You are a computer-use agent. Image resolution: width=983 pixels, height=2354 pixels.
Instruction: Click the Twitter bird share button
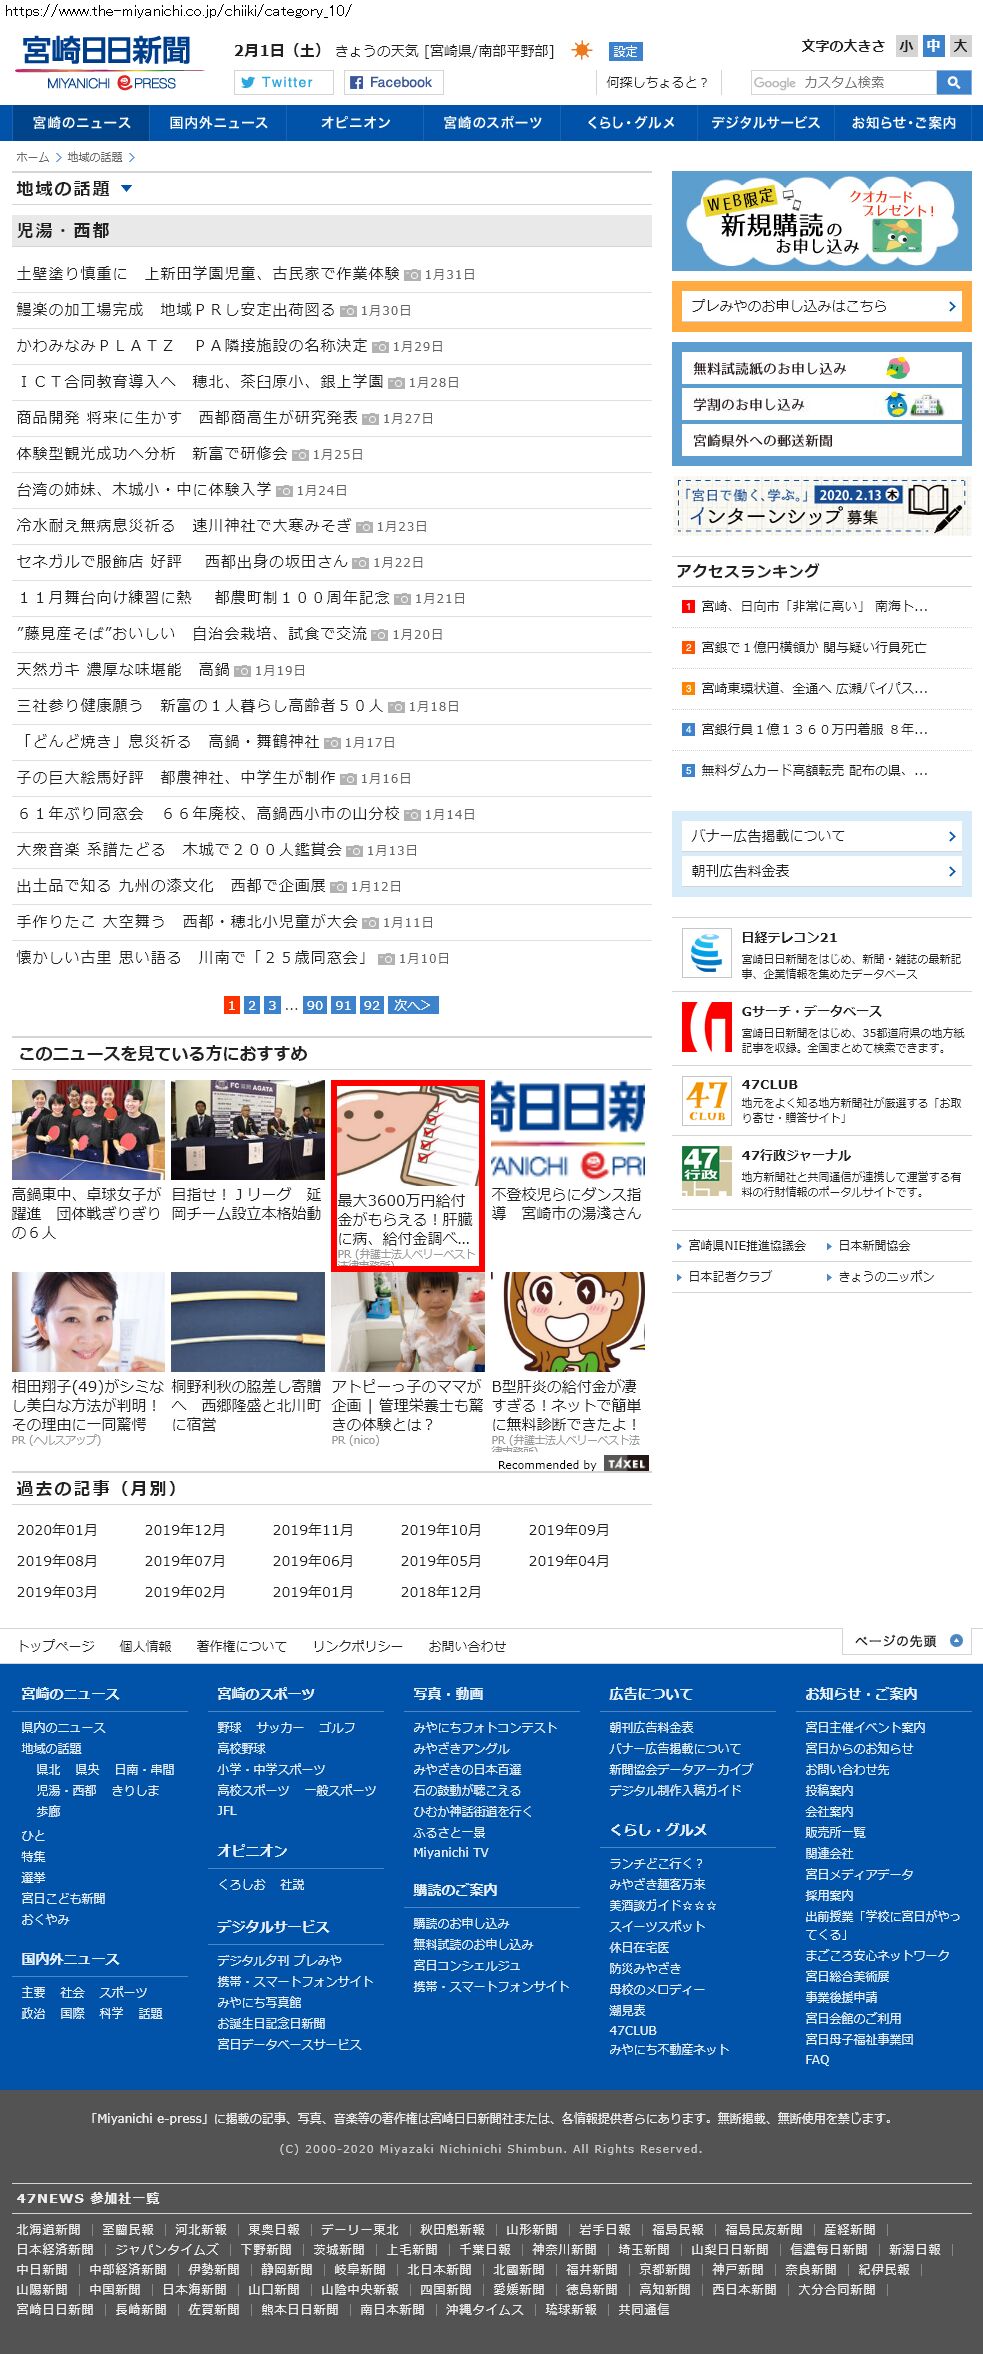[x=283, y=82]
